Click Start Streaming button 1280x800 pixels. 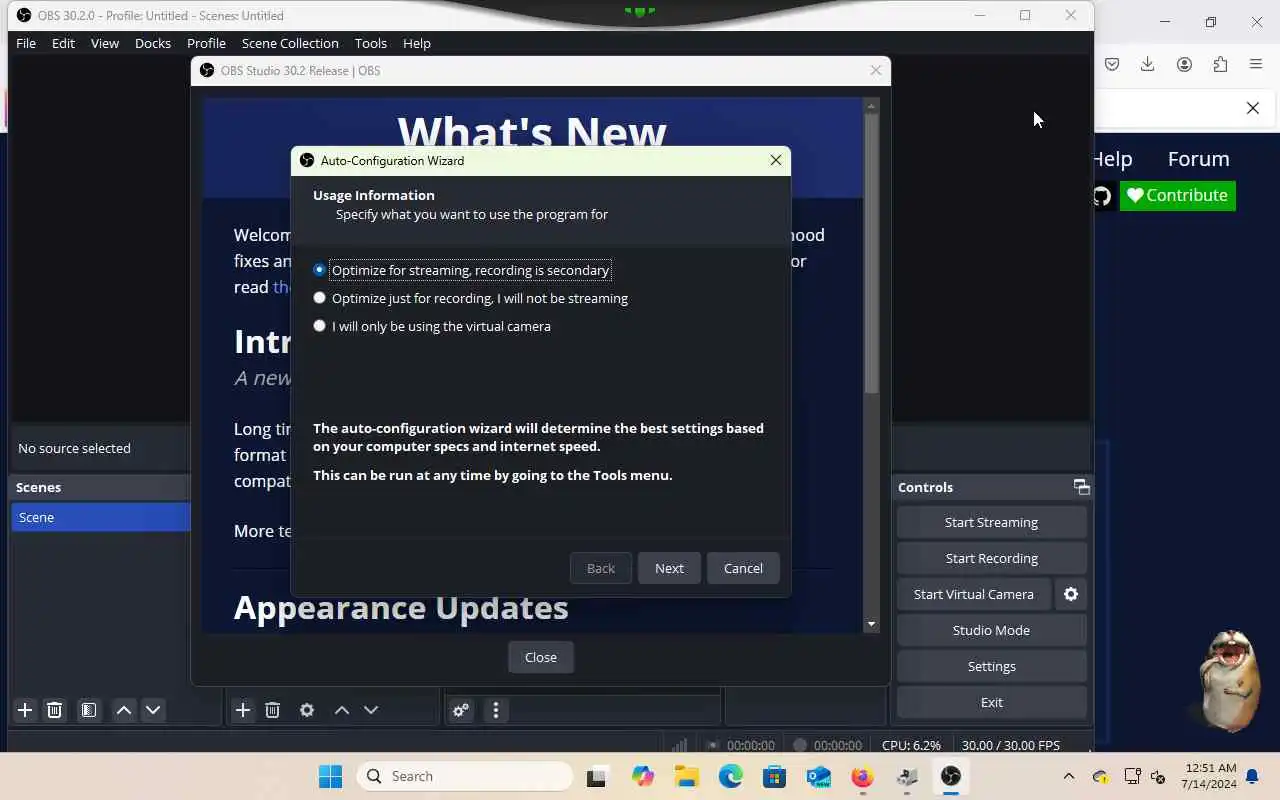coord(991,522)
